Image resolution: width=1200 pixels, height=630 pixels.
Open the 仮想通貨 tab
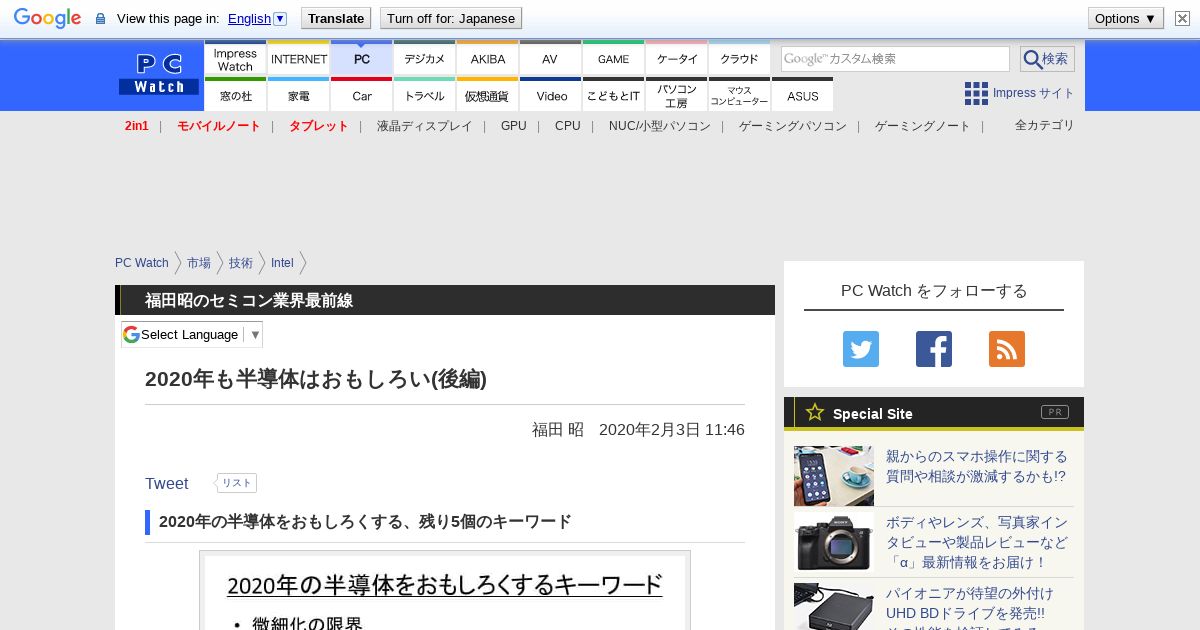tap(487, 95)
